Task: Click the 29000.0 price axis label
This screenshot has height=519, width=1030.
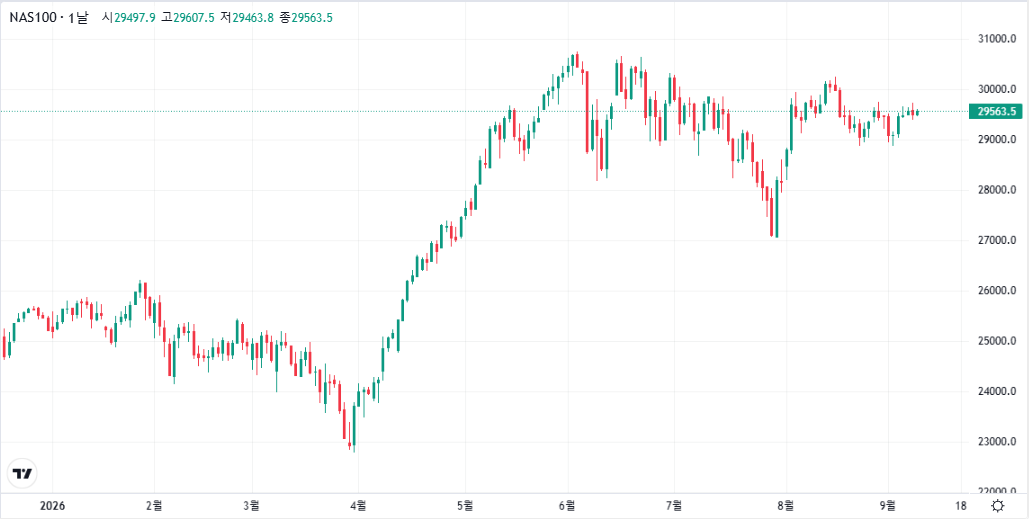Action: tap(995, 140)
